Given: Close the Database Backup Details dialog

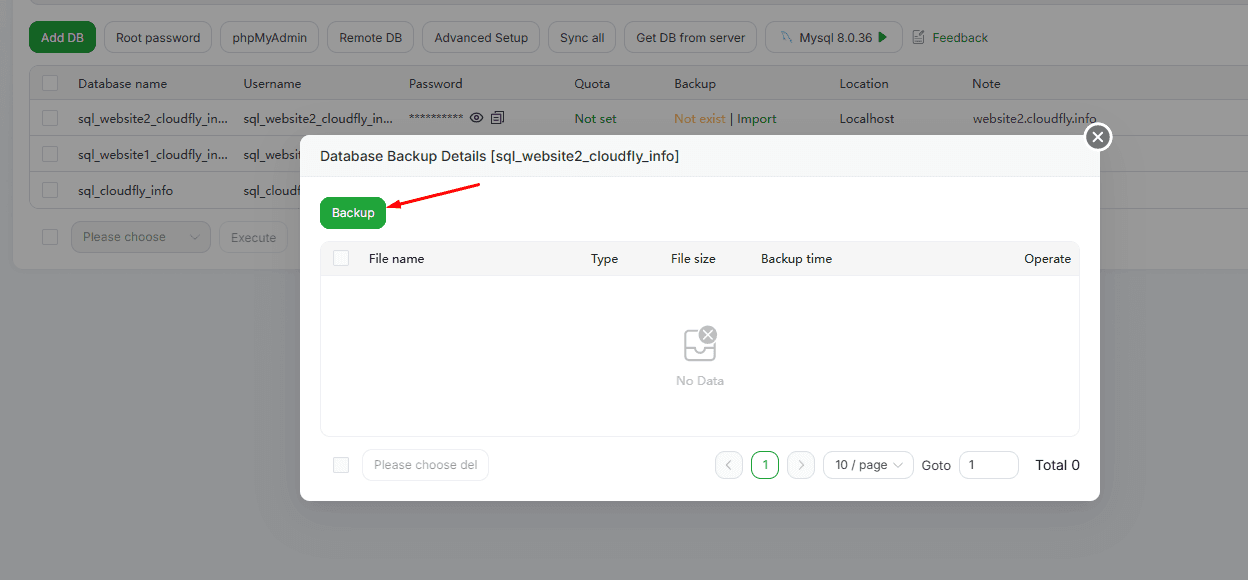Looking at the screenshot, I should pyautogui.click(x=1098, y=137).
